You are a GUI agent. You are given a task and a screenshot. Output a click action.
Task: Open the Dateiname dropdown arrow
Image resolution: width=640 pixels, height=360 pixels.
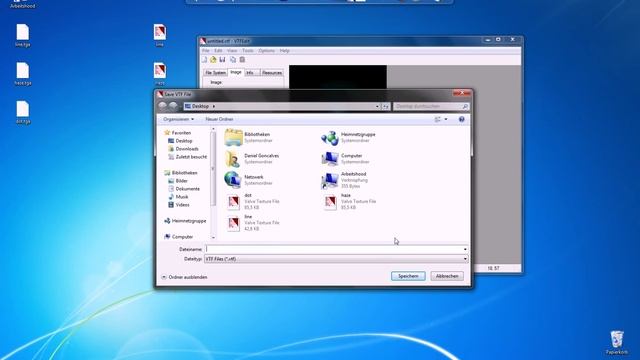click(465, 249)
